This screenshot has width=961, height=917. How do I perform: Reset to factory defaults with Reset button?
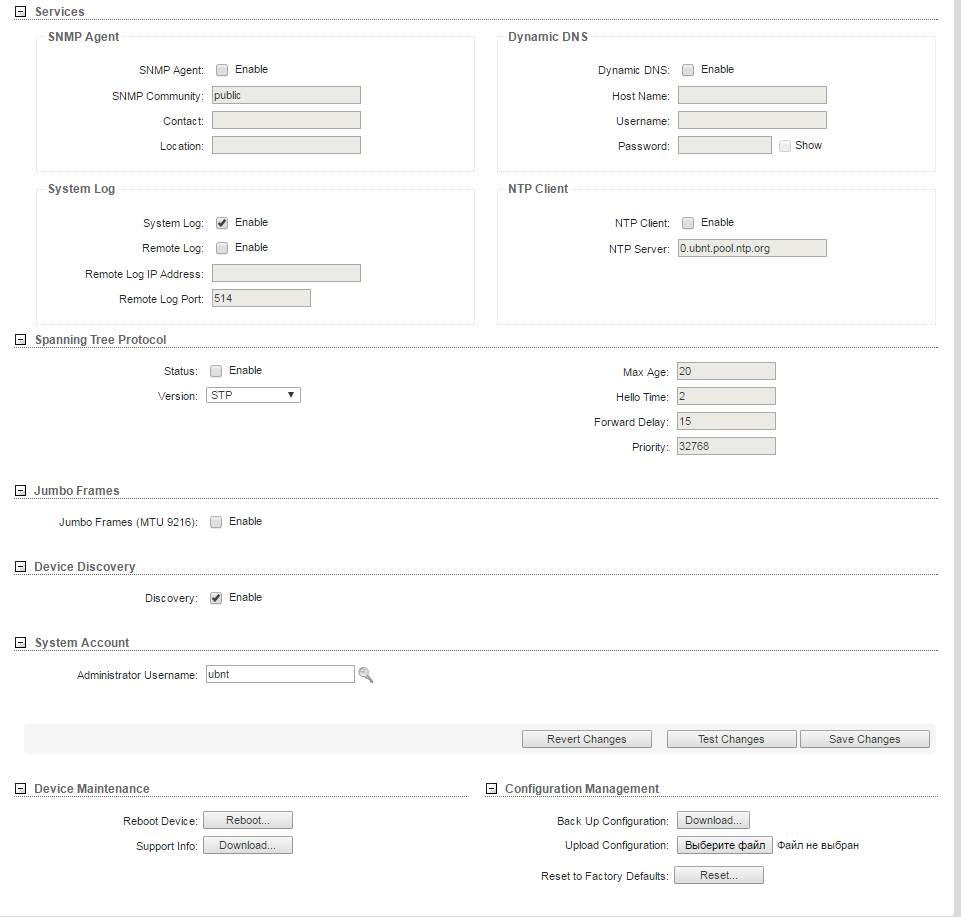pos(718,875)
